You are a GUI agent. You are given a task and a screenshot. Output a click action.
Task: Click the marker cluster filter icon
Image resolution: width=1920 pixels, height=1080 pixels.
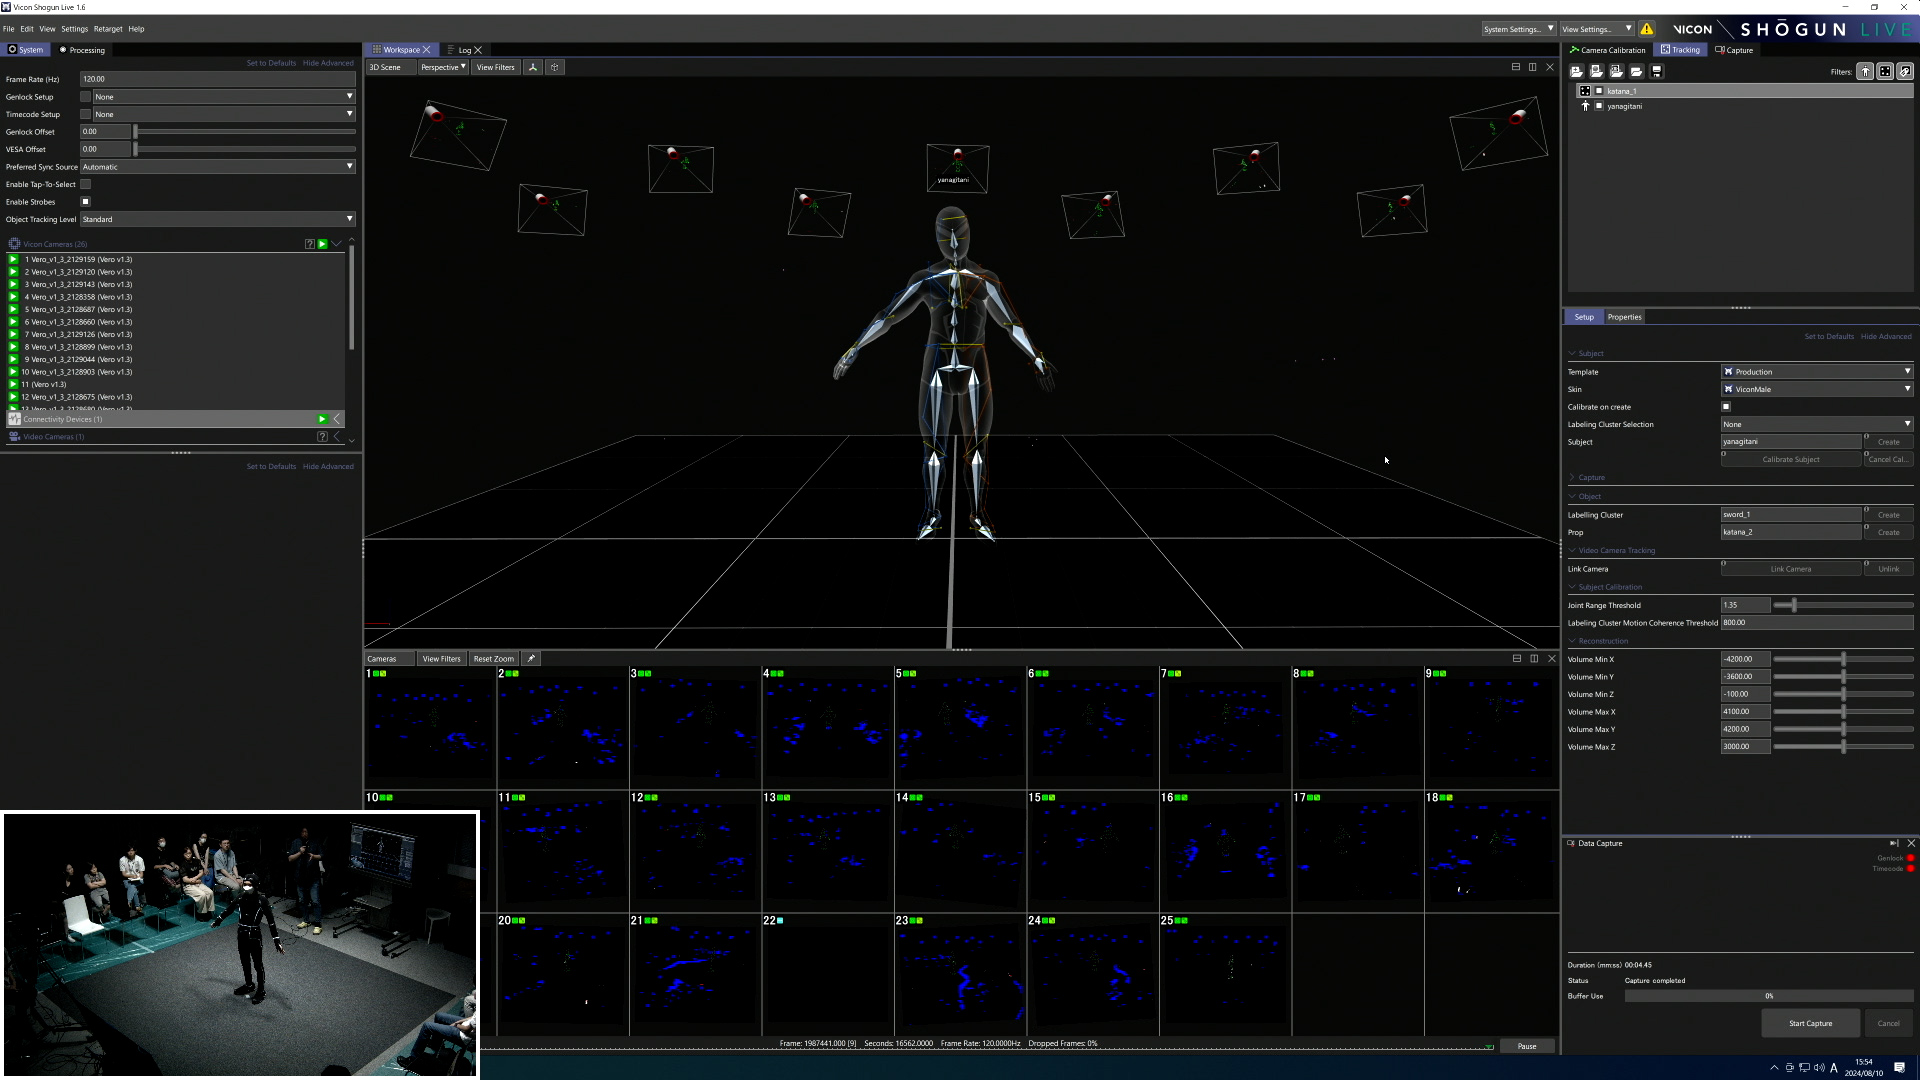(1885, 71)
